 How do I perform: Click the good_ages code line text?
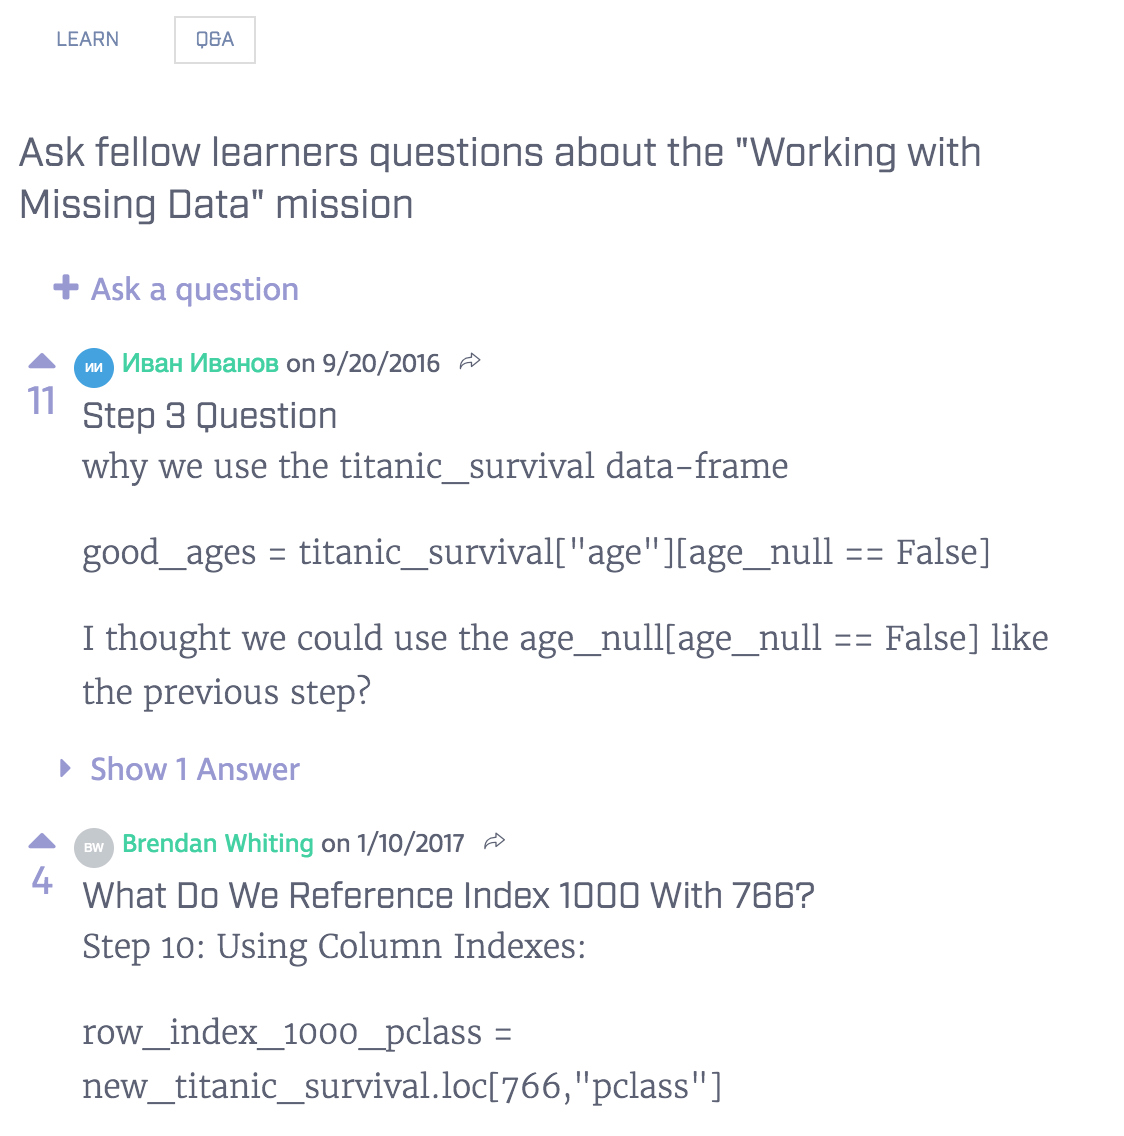[536, 552]
